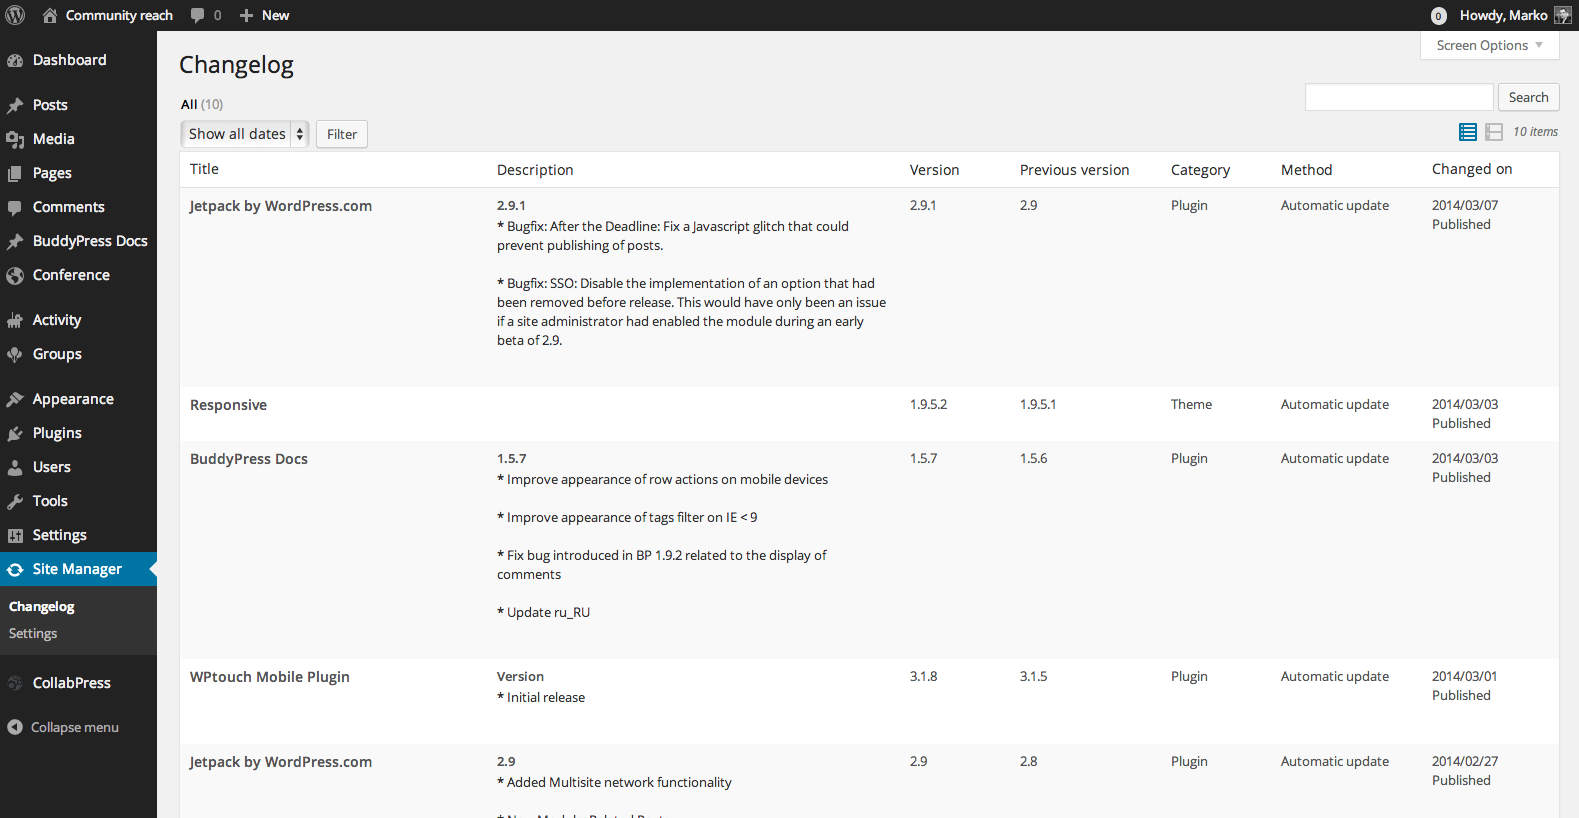Click the 1.5.6 previous version cell
This screenshot has width=1579, height=818.
1033,458
